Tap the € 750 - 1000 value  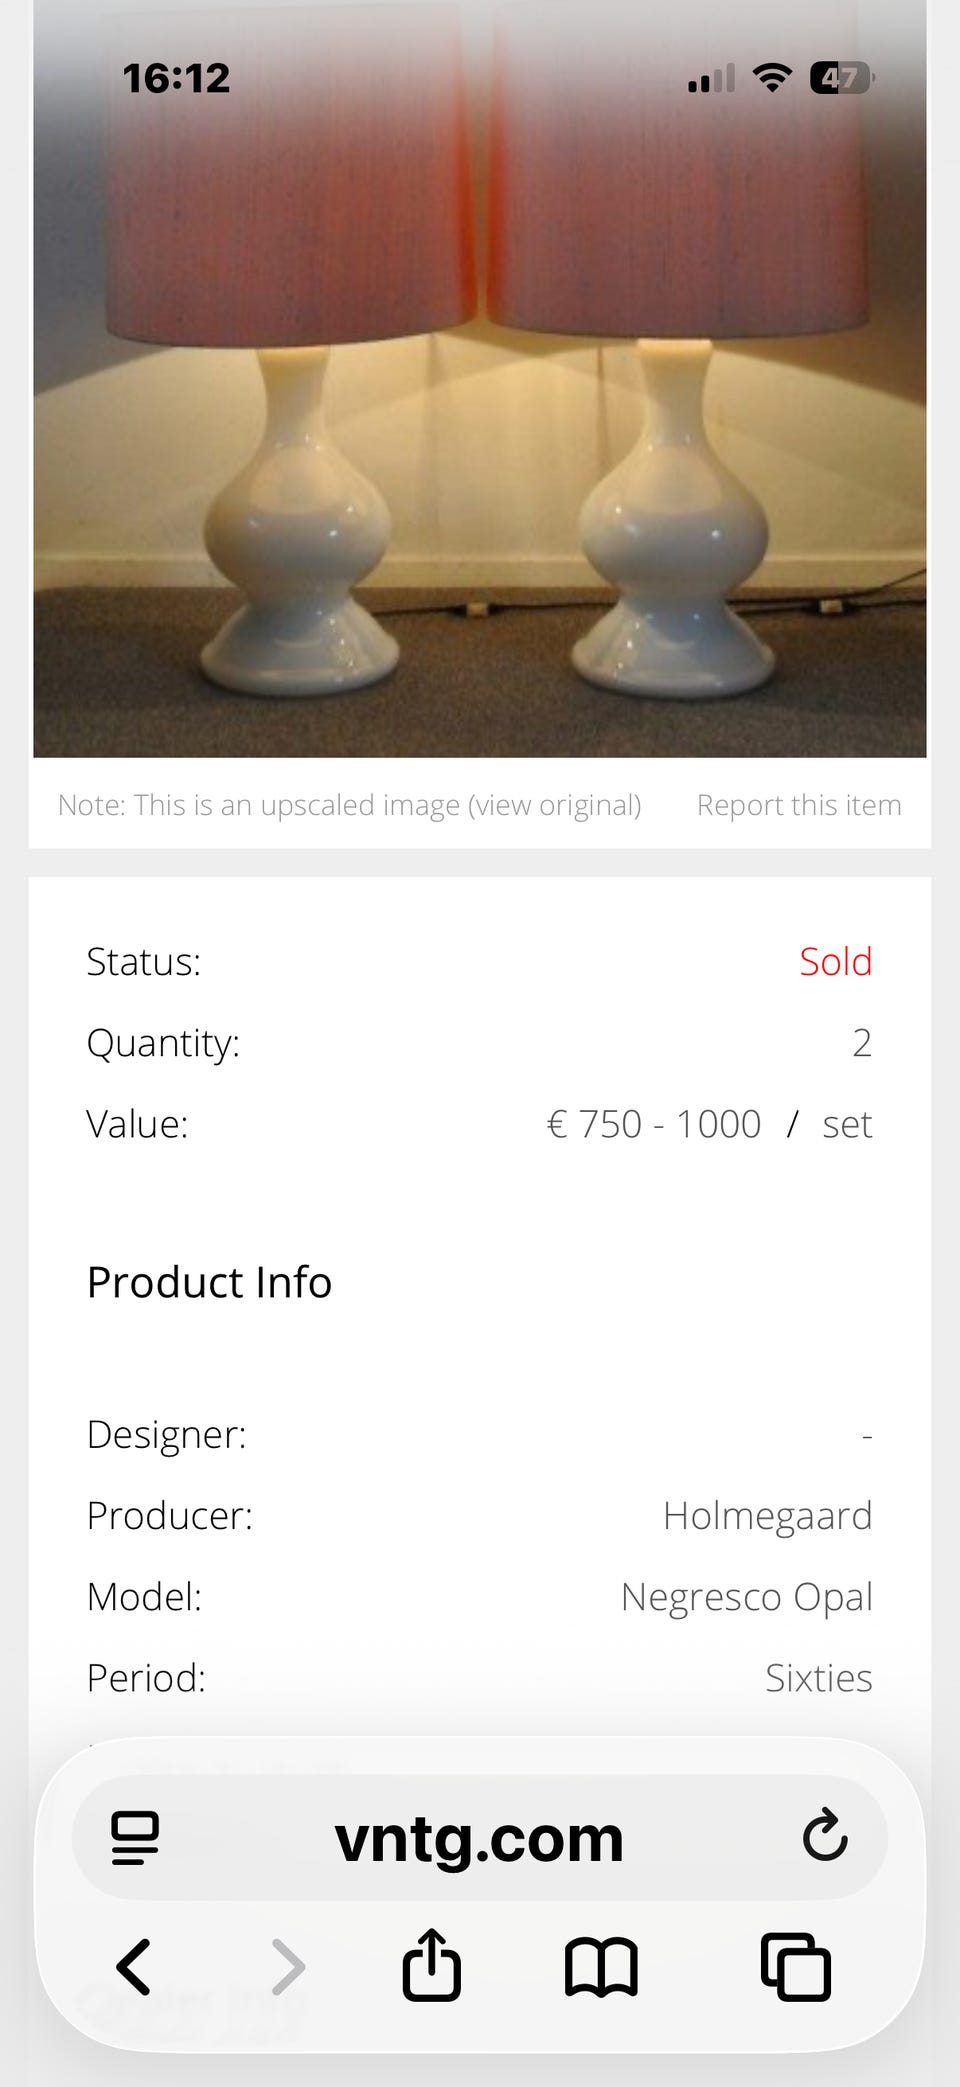click(x=654, y=1124)
